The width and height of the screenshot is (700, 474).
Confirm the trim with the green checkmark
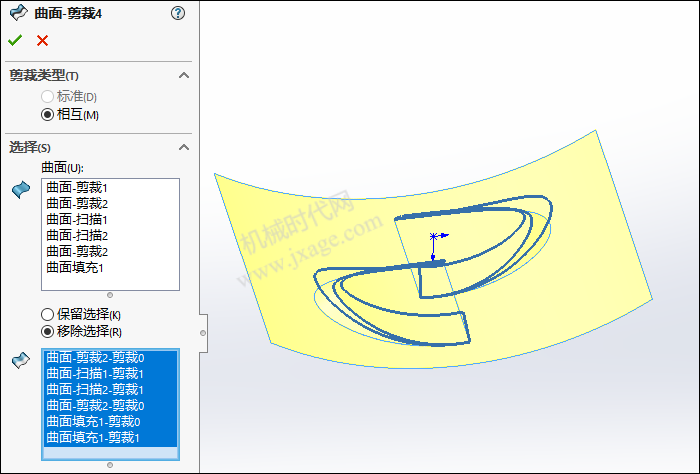15,41
